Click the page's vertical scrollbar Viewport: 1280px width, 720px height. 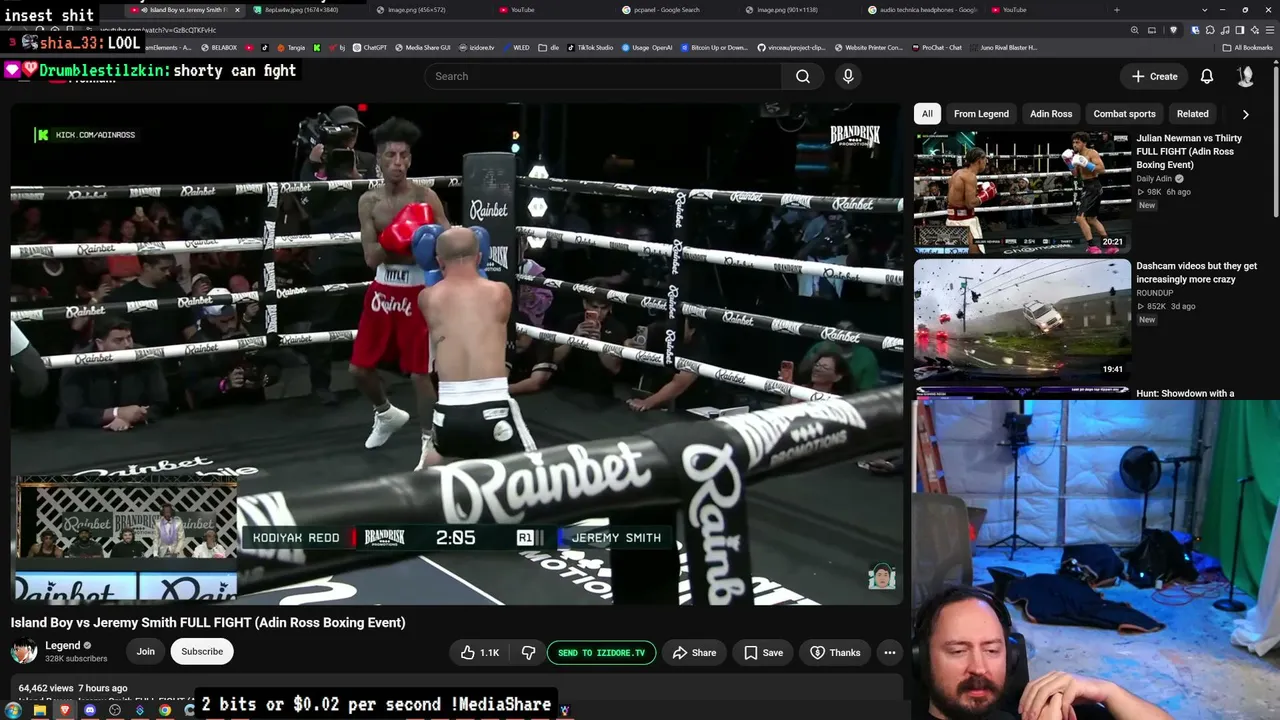pyautogui.click(x=1276, y=140)
